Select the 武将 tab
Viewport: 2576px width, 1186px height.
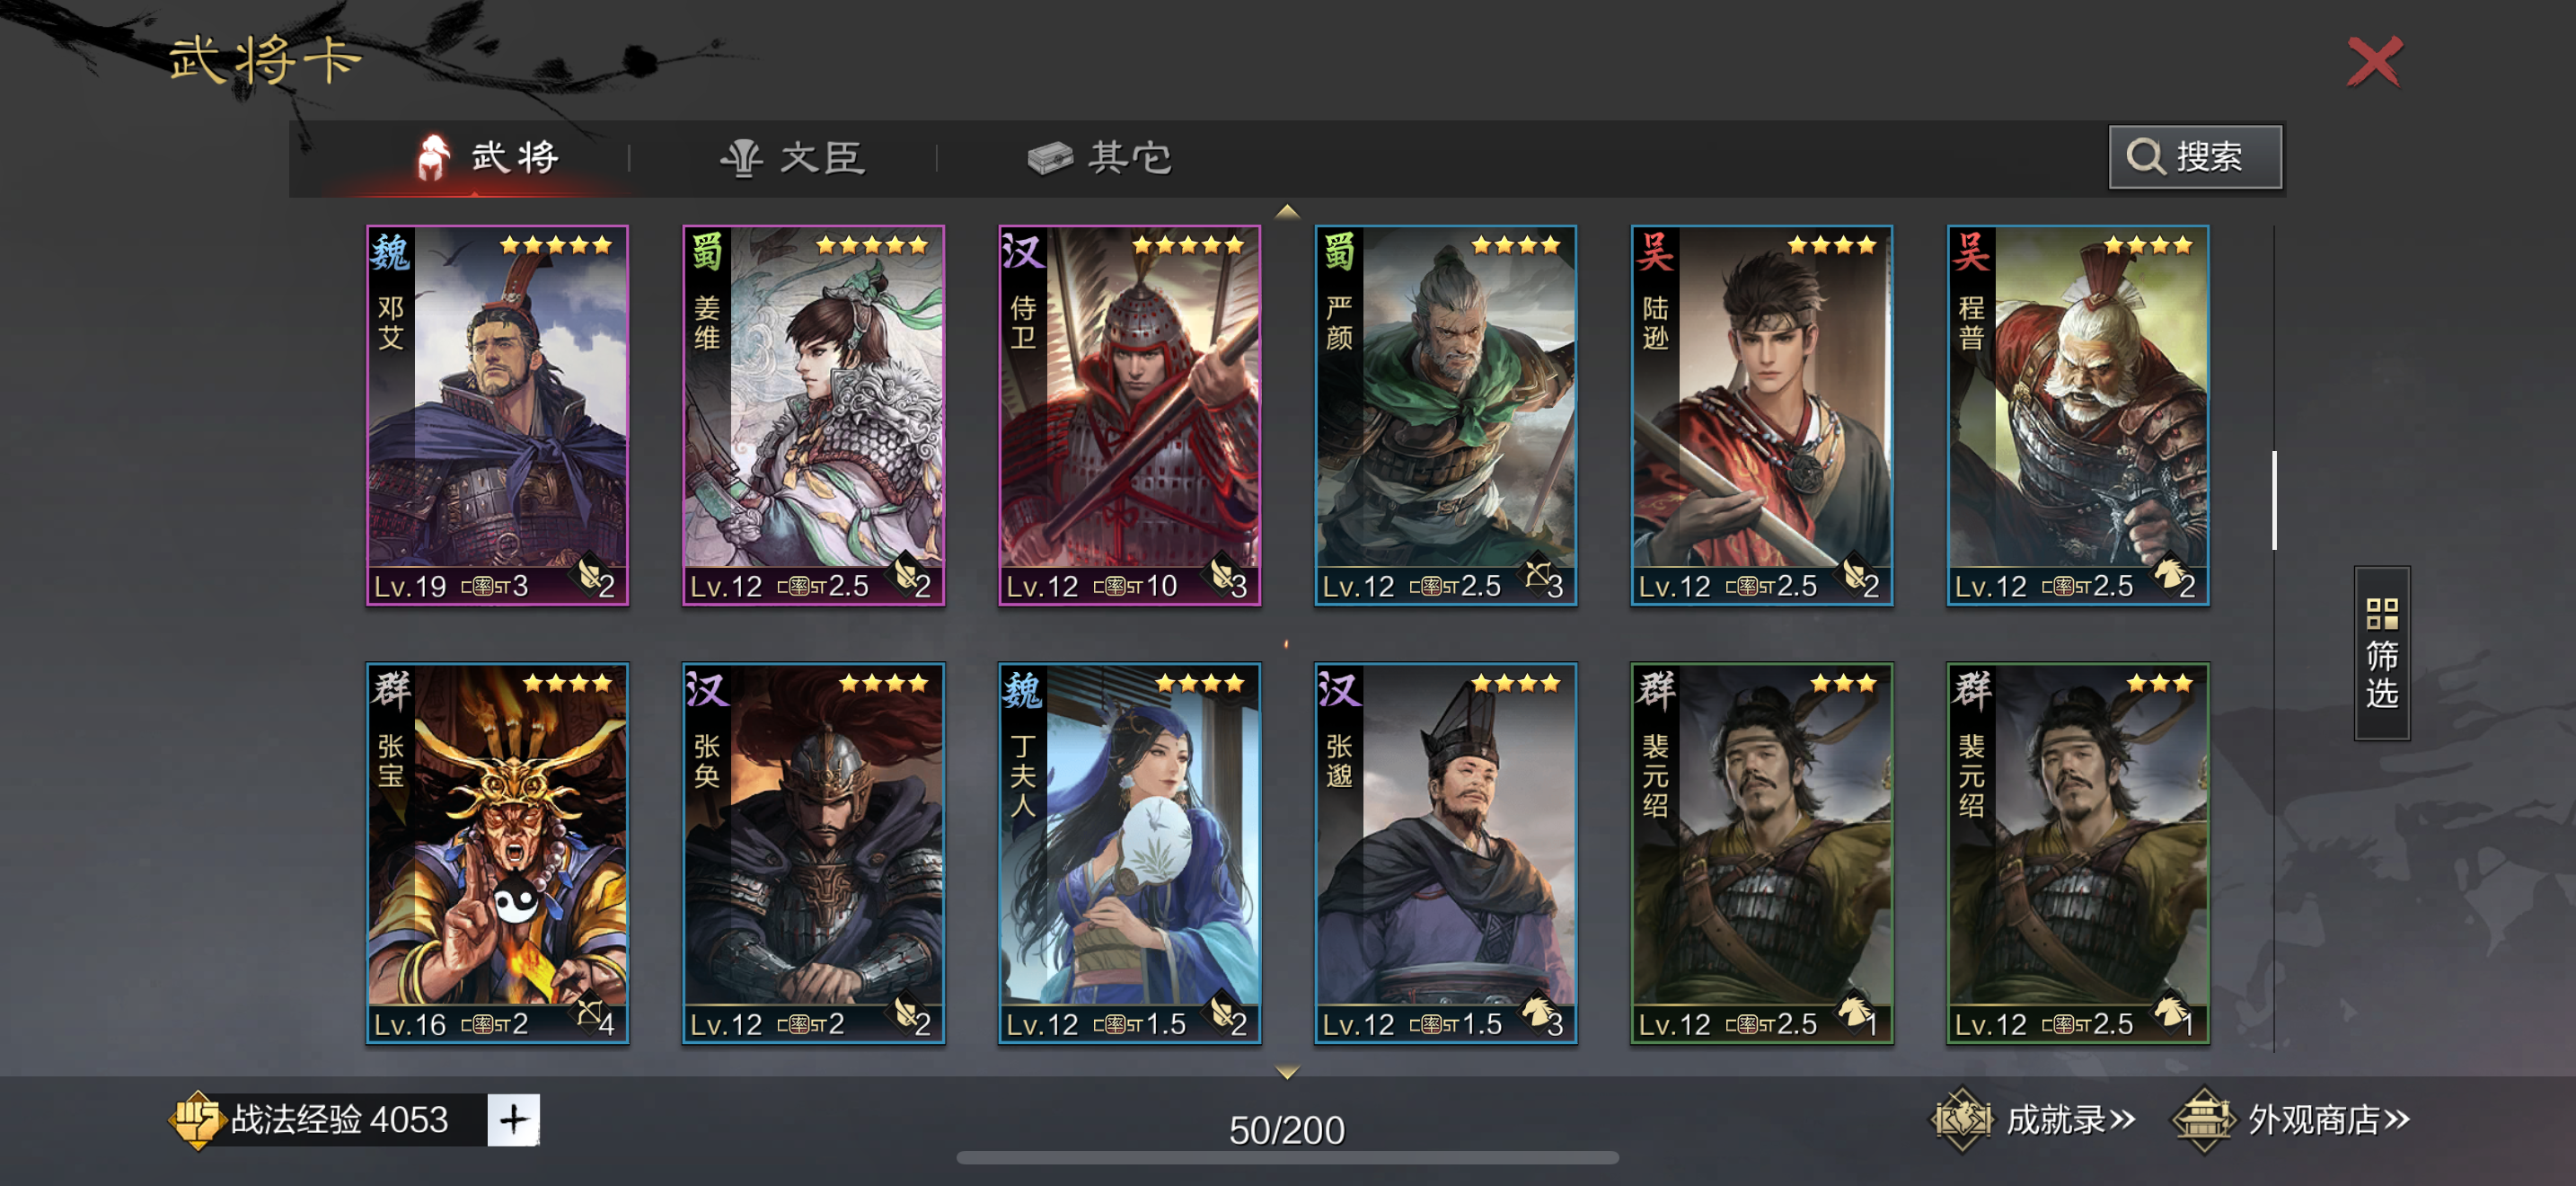click(x=487, y=157)
